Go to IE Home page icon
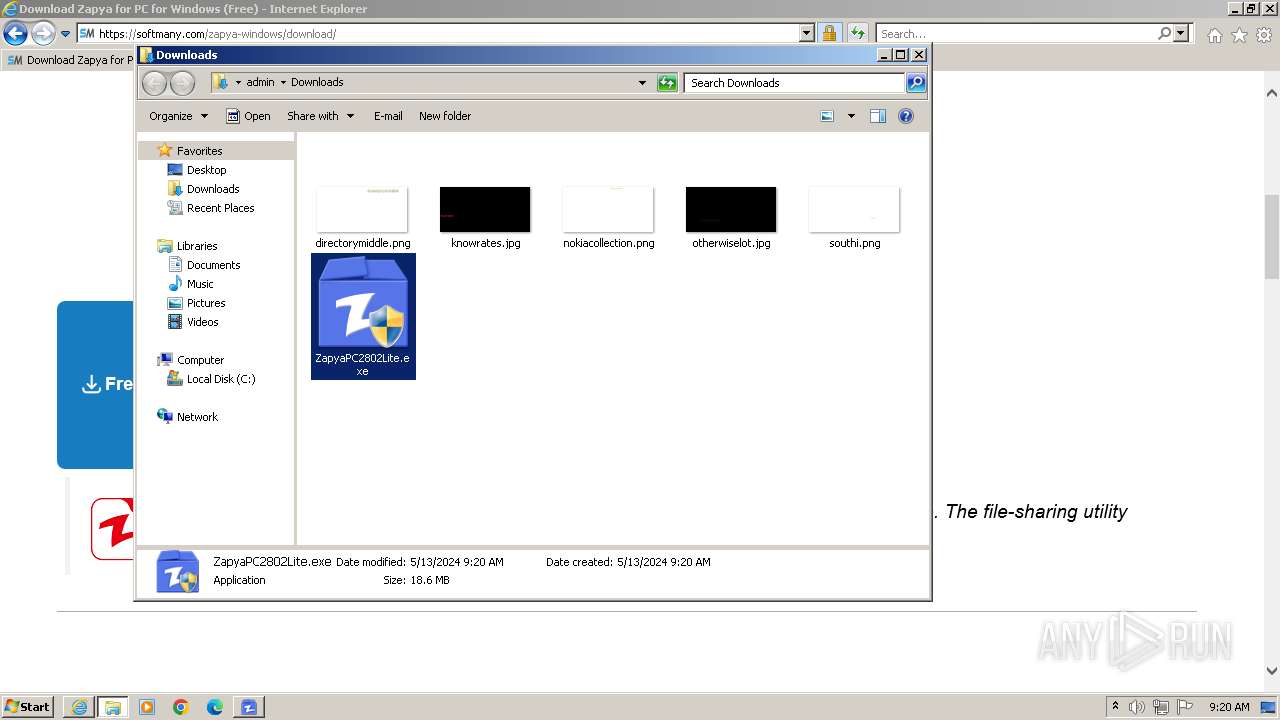1280x720 pixels. pyautogui.click(x=1214, y=35)
